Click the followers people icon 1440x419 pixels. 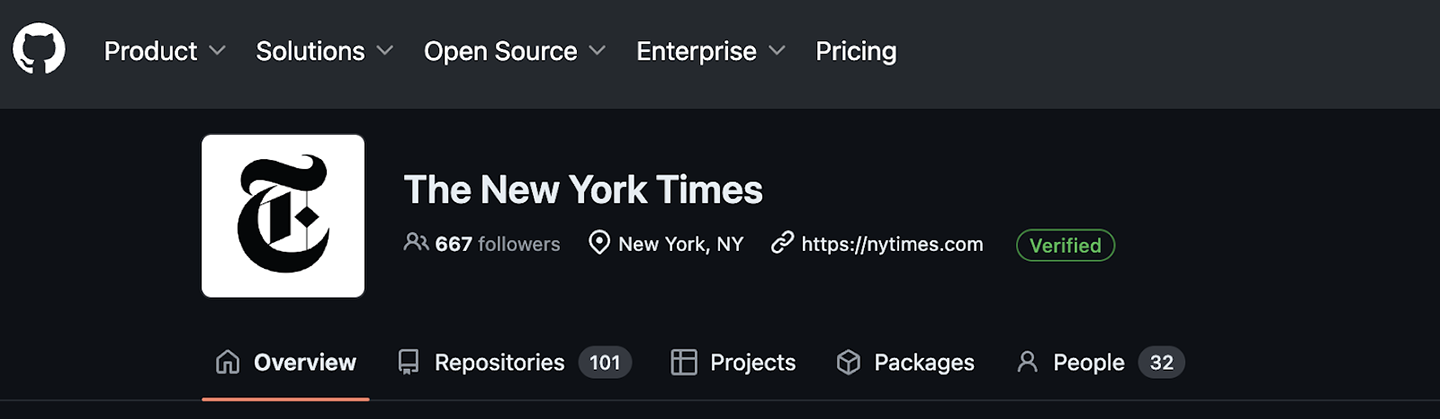pos(416,243)
